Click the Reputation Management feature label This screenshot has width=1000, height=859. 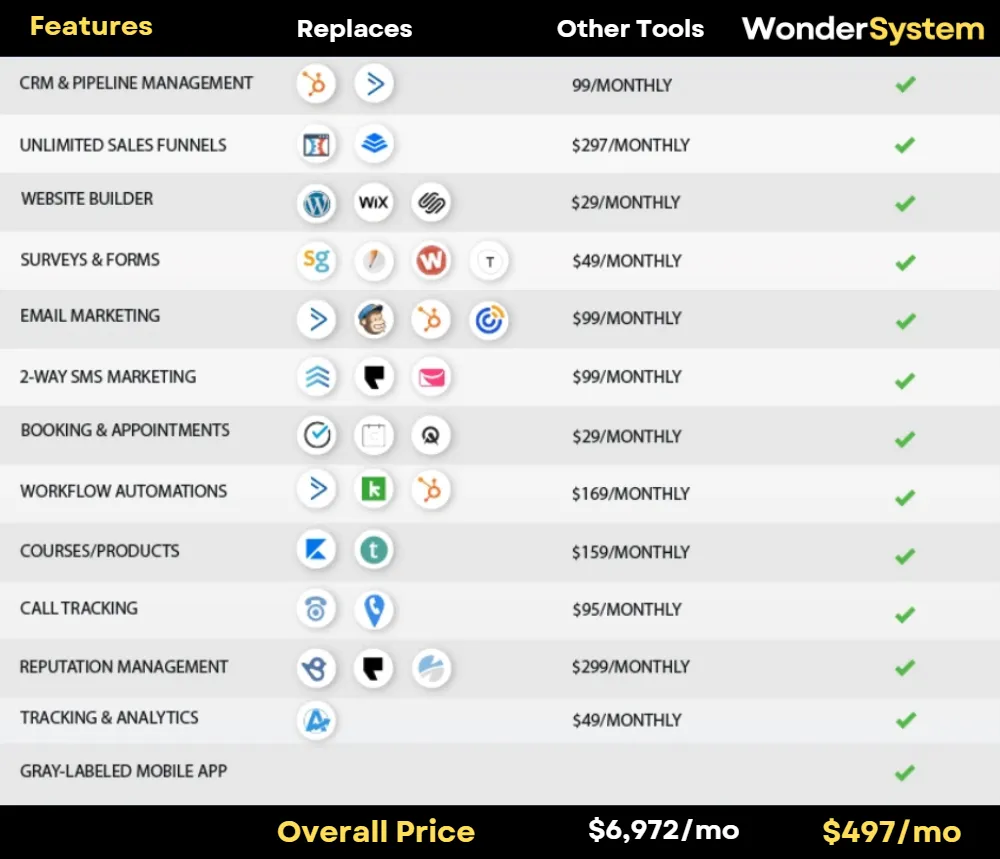point(124,667)
